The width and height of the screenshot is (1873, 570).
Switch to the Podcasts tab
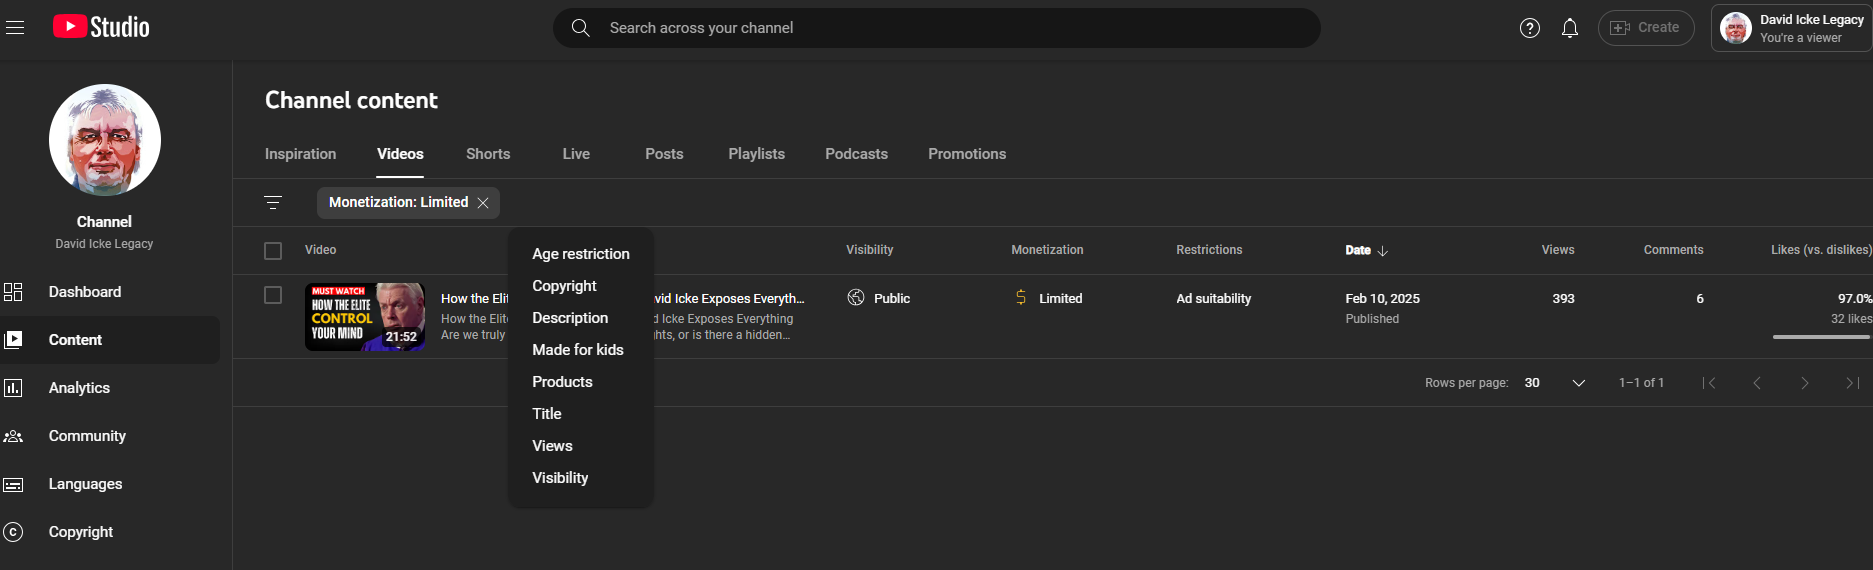point(856,154)
